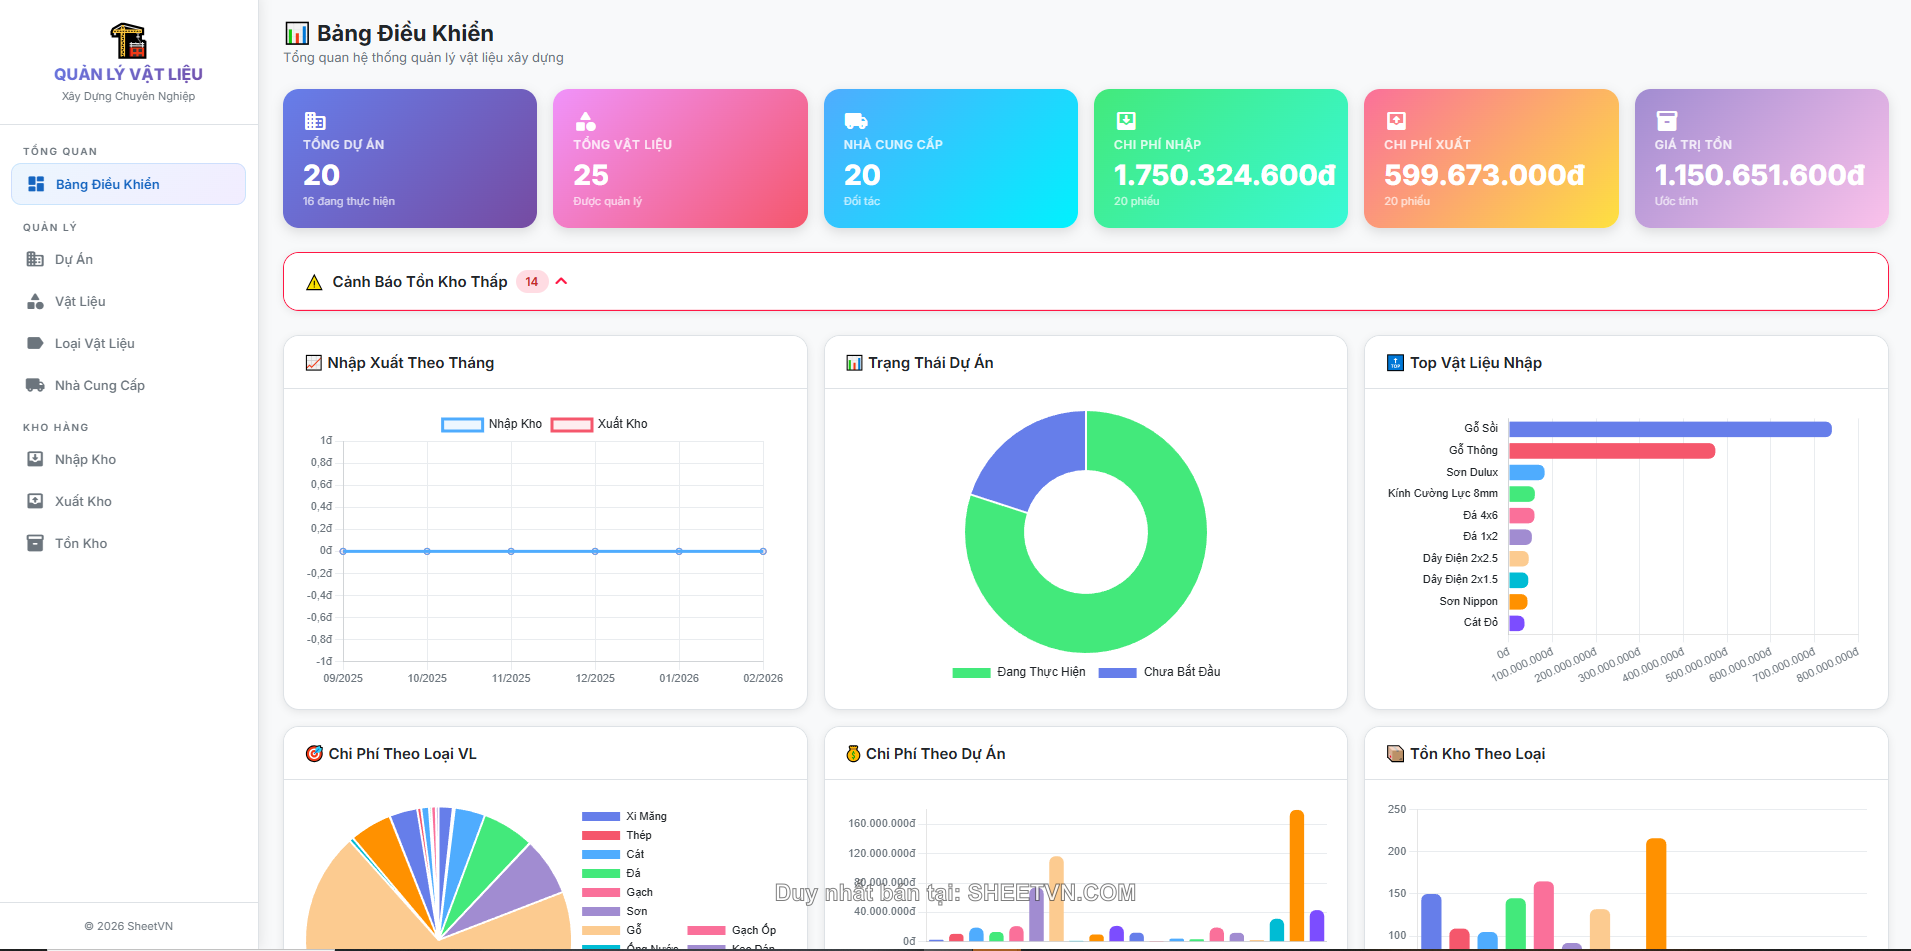
Task: Open Nhà Cung Cấp via its truck icon
Action: (36, 385)
